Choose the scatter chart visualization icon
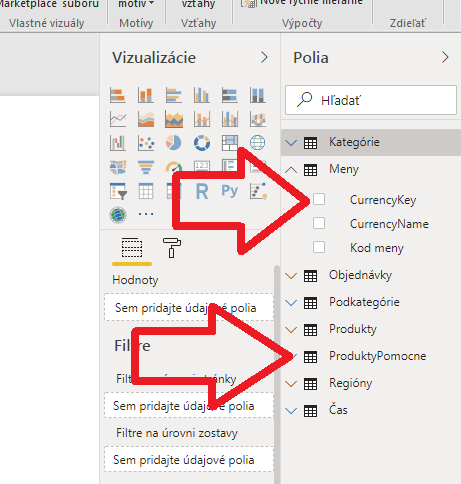The width and height of the screenshot is (461, 484). pos(146,143)
